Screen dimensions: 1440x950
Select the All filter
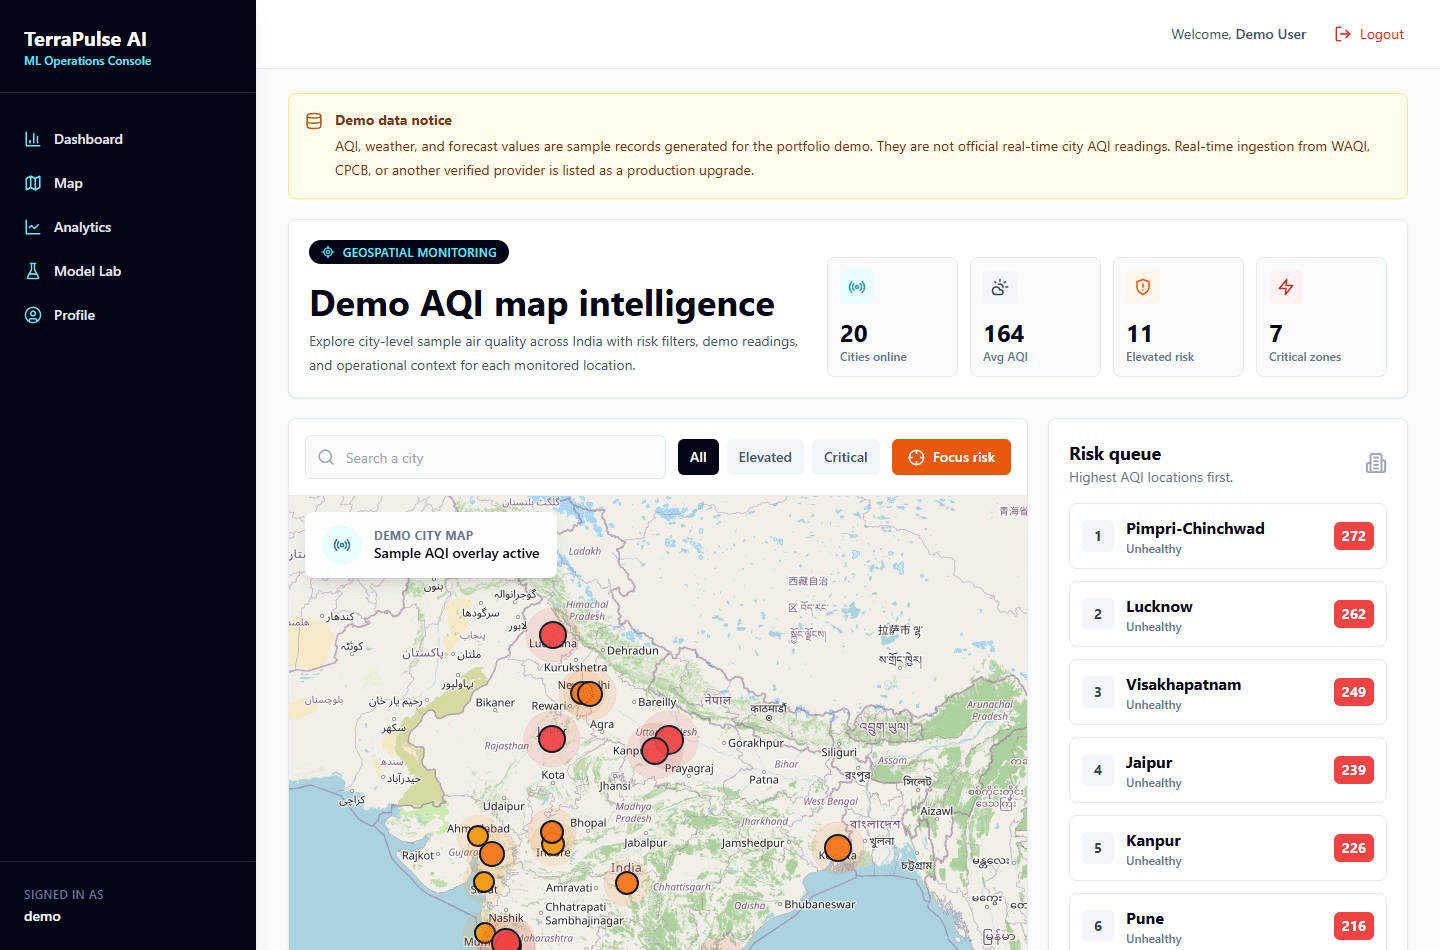tap(698, 457)
